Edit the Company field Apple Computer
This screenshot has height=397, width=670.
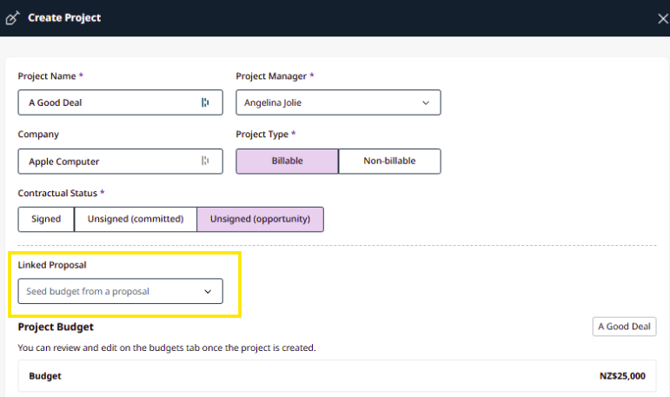tap(120, 161)
